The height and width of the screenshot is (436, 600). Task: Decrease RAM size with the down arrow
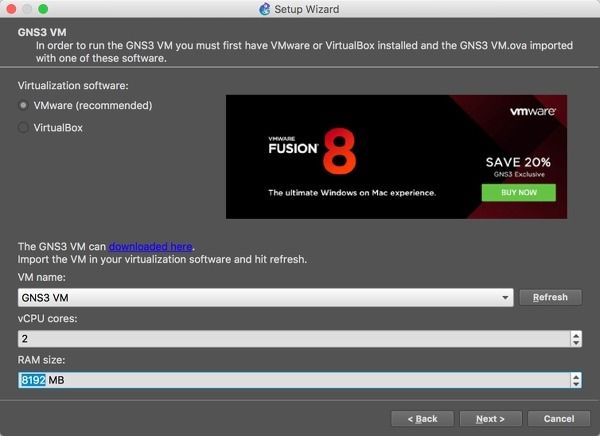[x=576, y=384]
